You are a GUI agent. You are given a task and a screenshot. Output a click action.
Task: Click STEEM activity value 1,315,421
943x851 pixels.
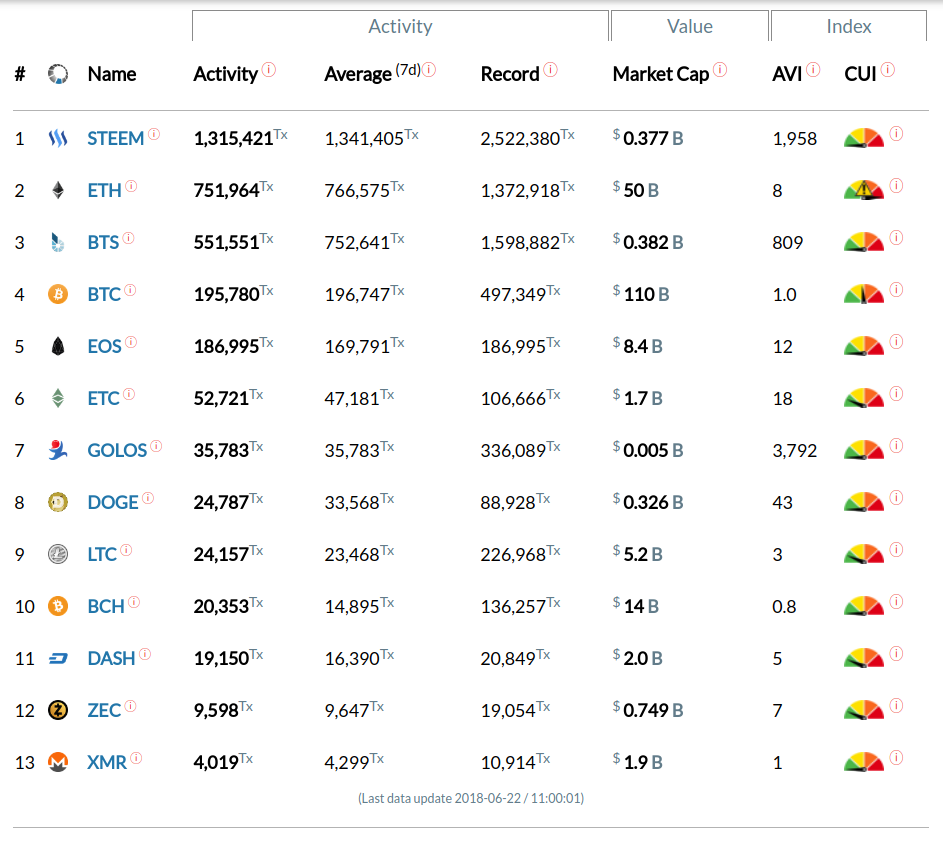point(233,139)
